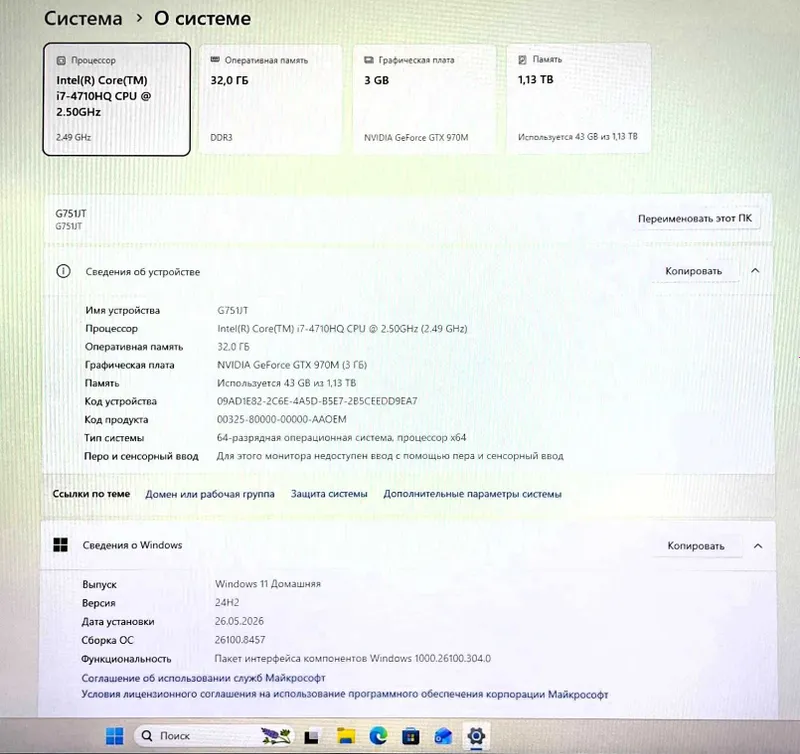This screenshot has height=754, width=800.
Task: Click the Settings gear taskbar icon
Action: pyautogui.click(x=476, y=736)
